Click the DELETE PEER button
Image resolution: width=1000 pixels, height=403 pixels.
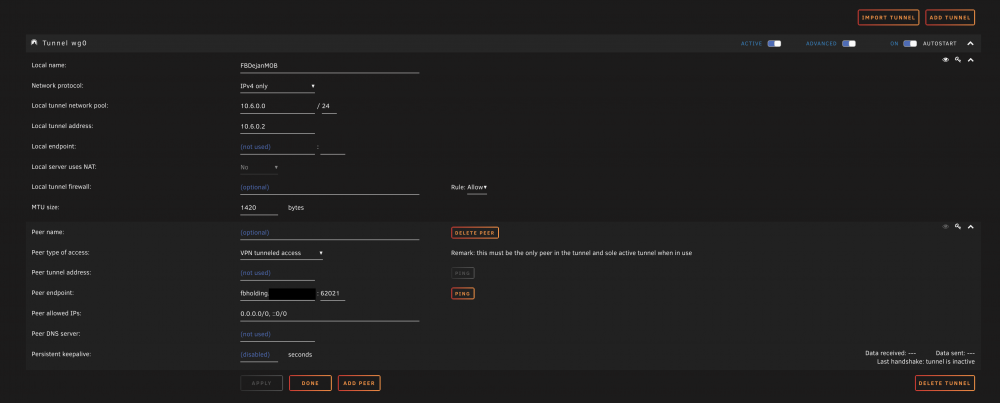pos(474,233)
